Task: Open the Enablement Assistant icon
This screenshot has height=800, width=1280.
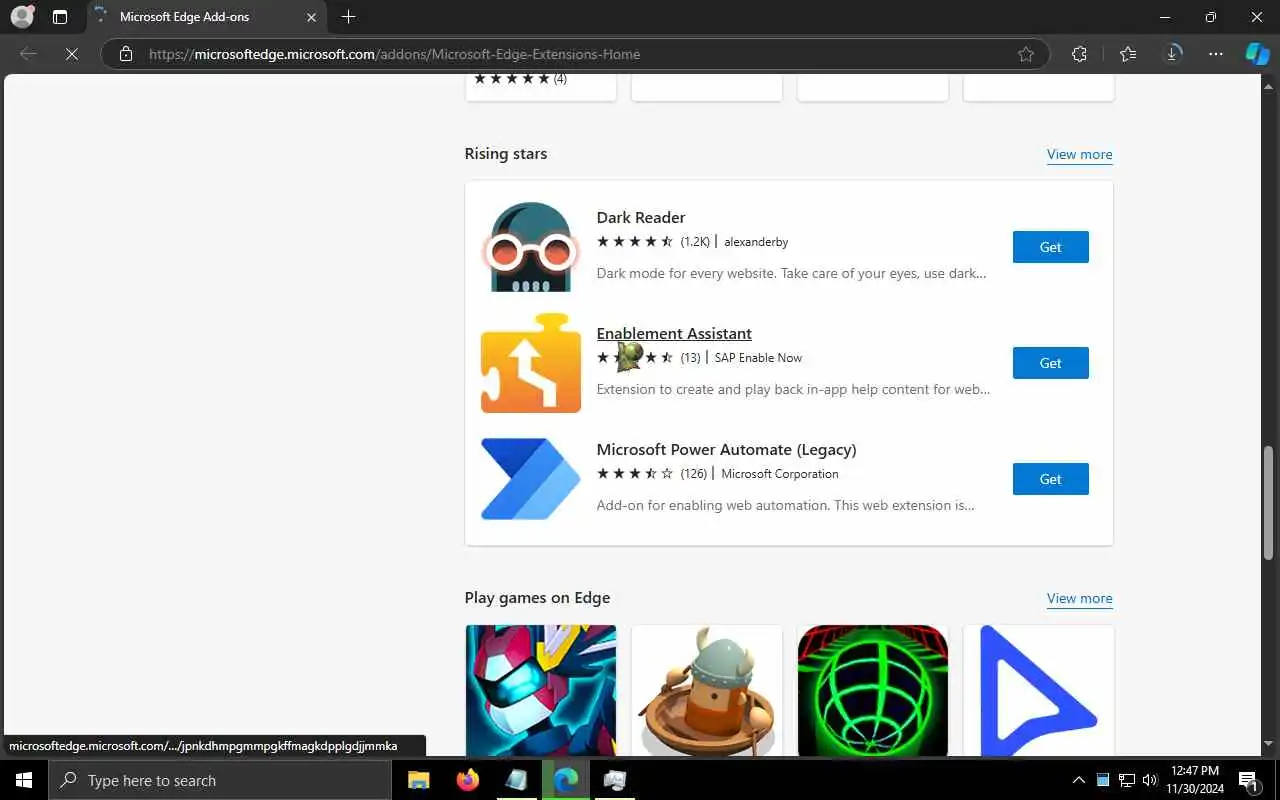Action: click(x=531, y=363)
